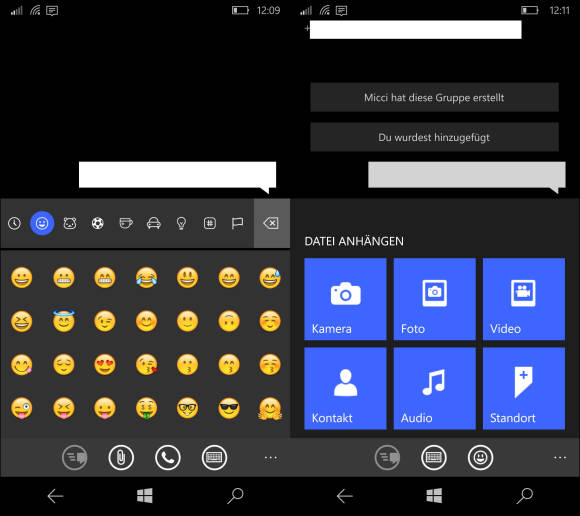Open the food and drink cup category
The width and height of the screenshot is (580, 516).
[126, 223]
